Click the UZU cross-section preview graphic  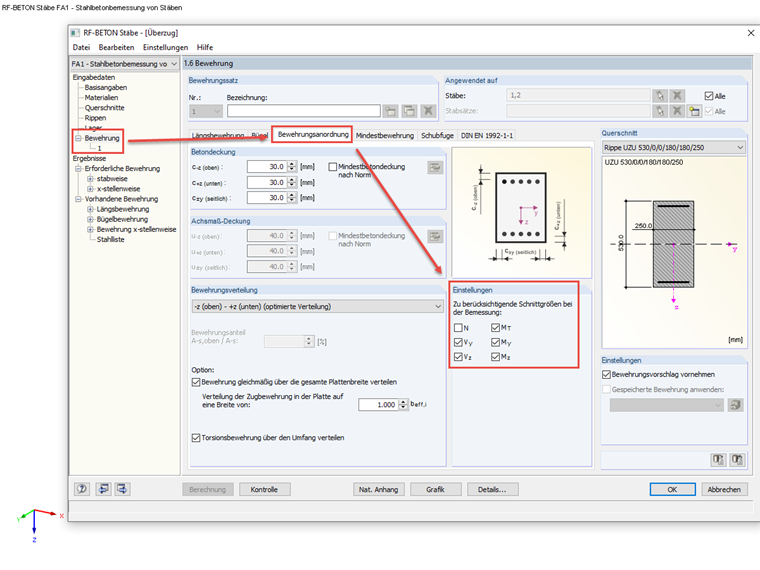(674, 251)
